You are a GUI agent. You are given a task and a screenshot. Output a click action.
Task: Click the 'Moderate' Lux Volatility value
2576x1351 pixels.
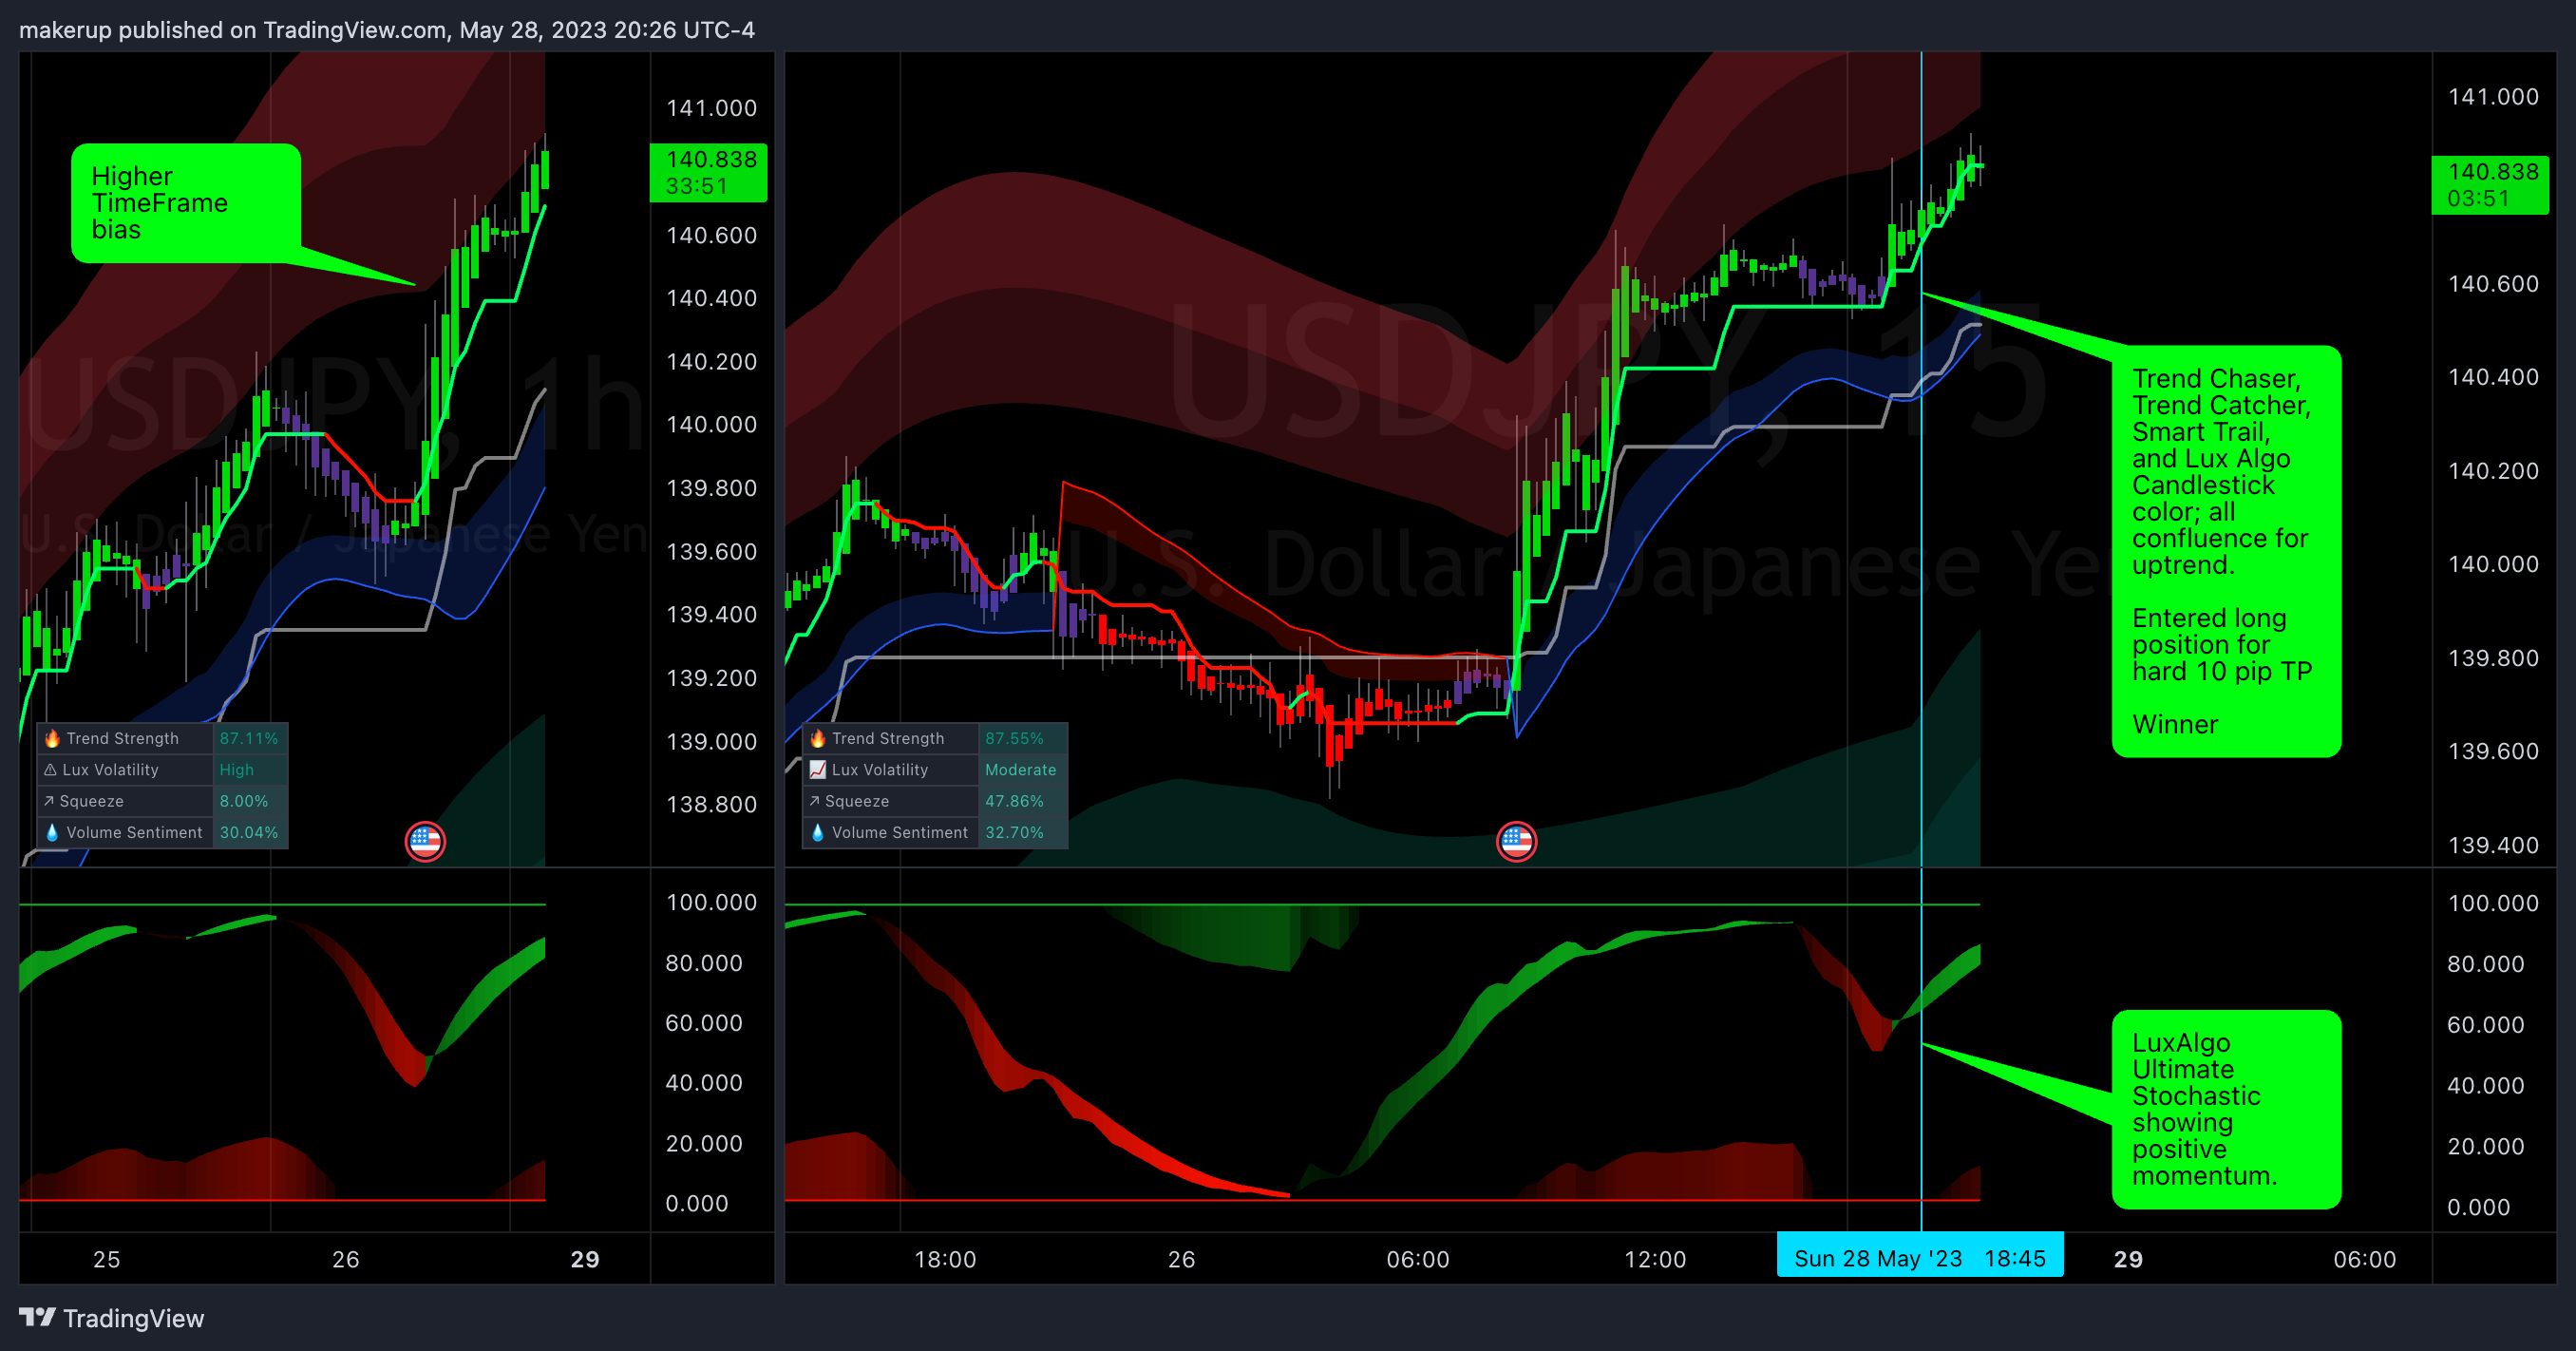(x=1020, y=770)
